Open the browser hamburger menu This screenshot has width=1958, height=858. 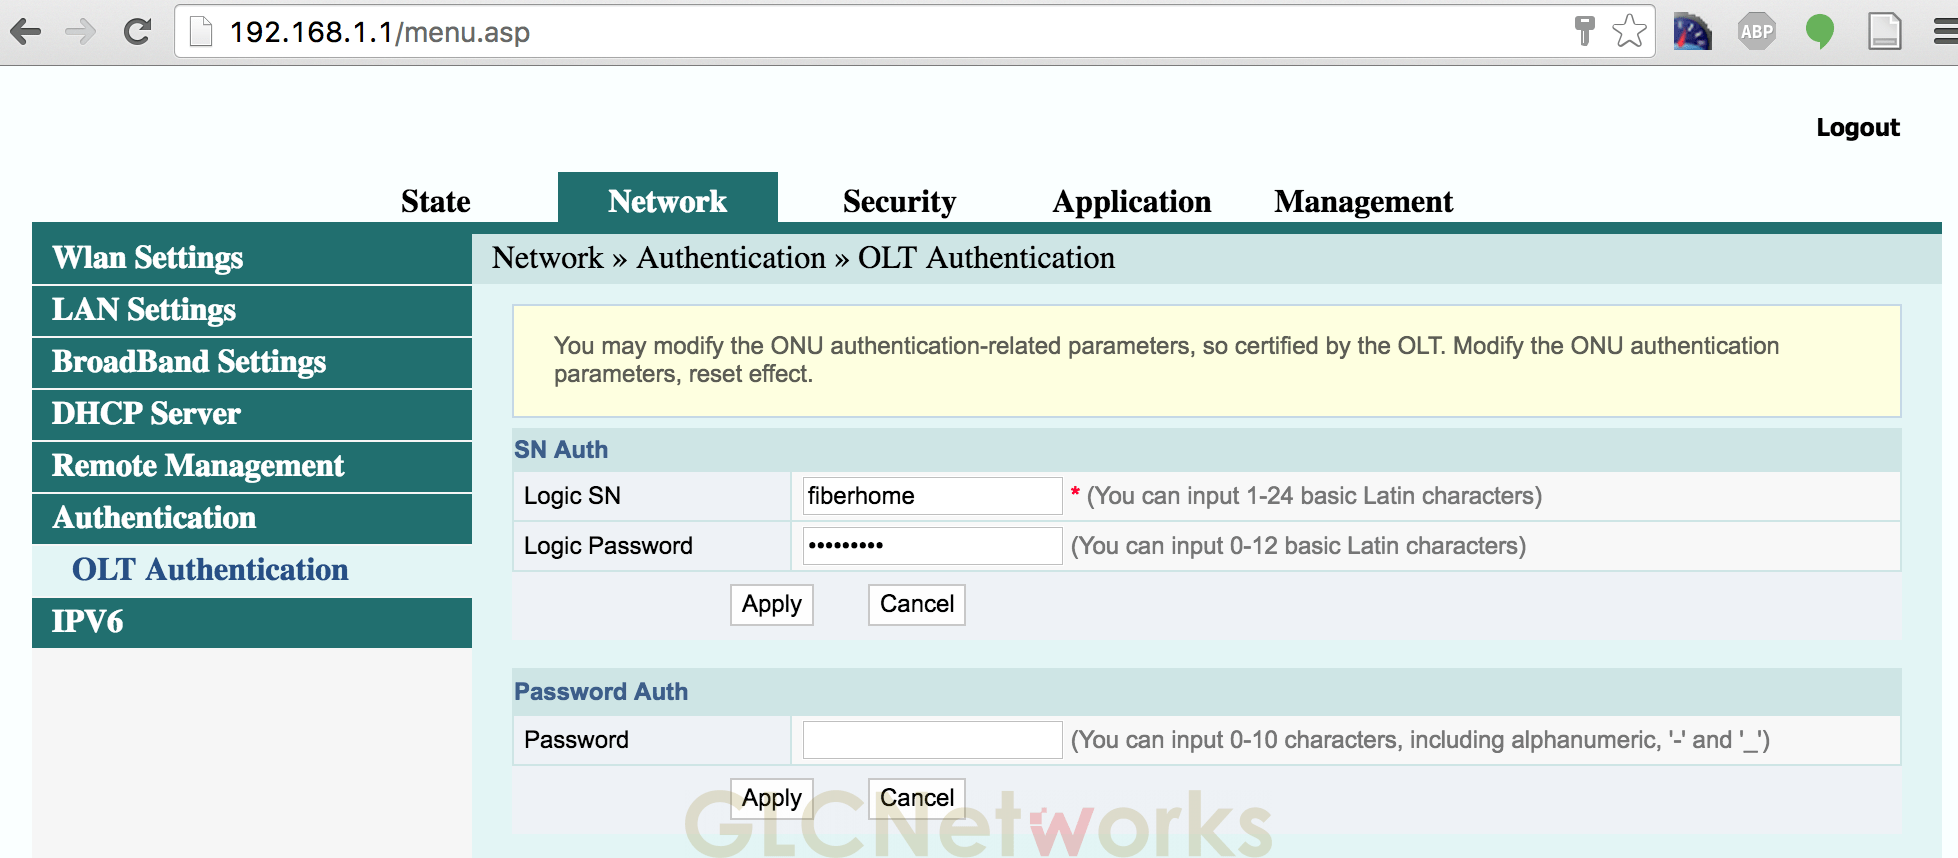tap(1945, 32)
